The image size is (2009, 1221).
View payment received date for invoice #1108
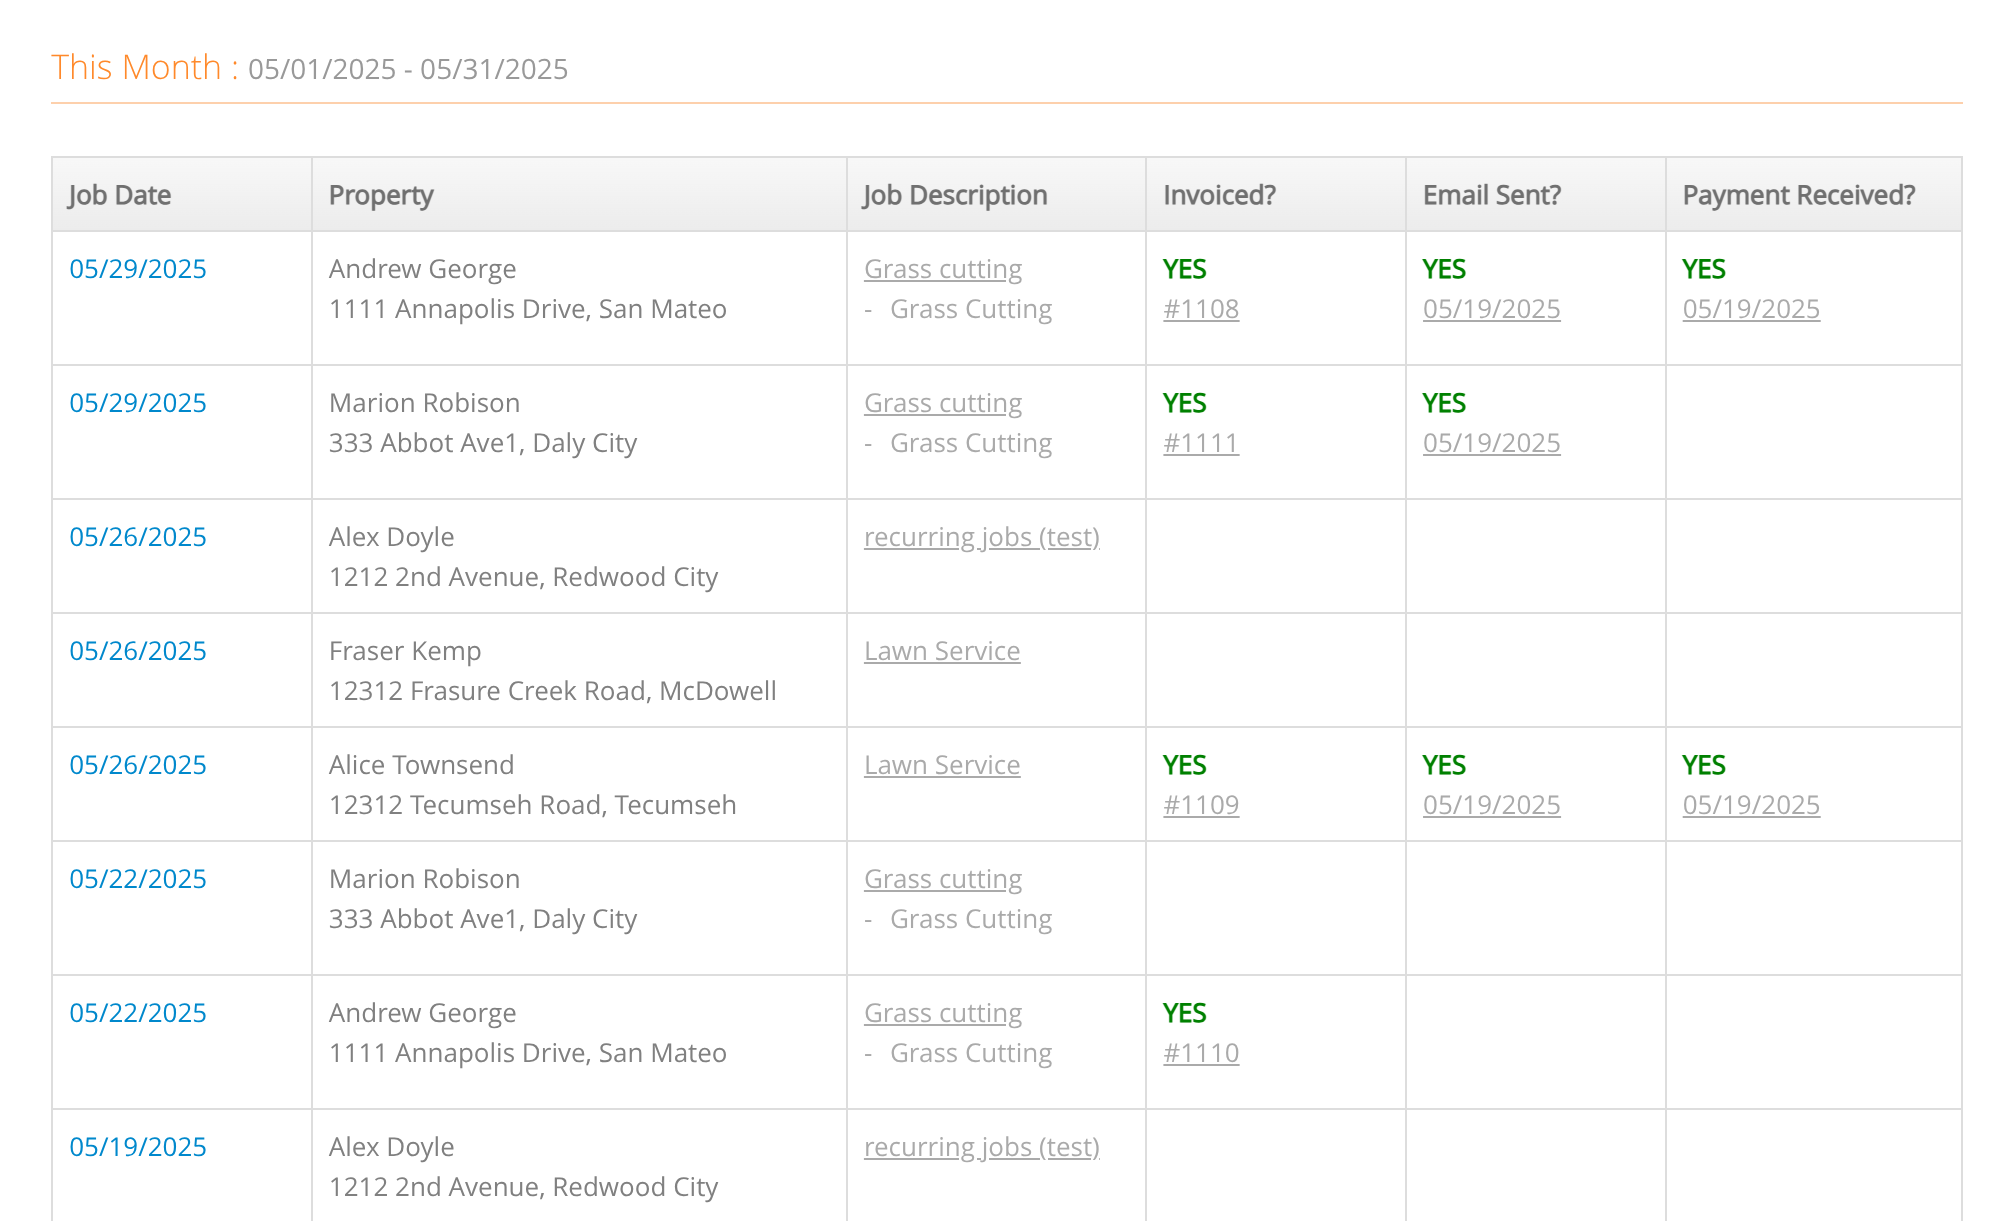1751,309
